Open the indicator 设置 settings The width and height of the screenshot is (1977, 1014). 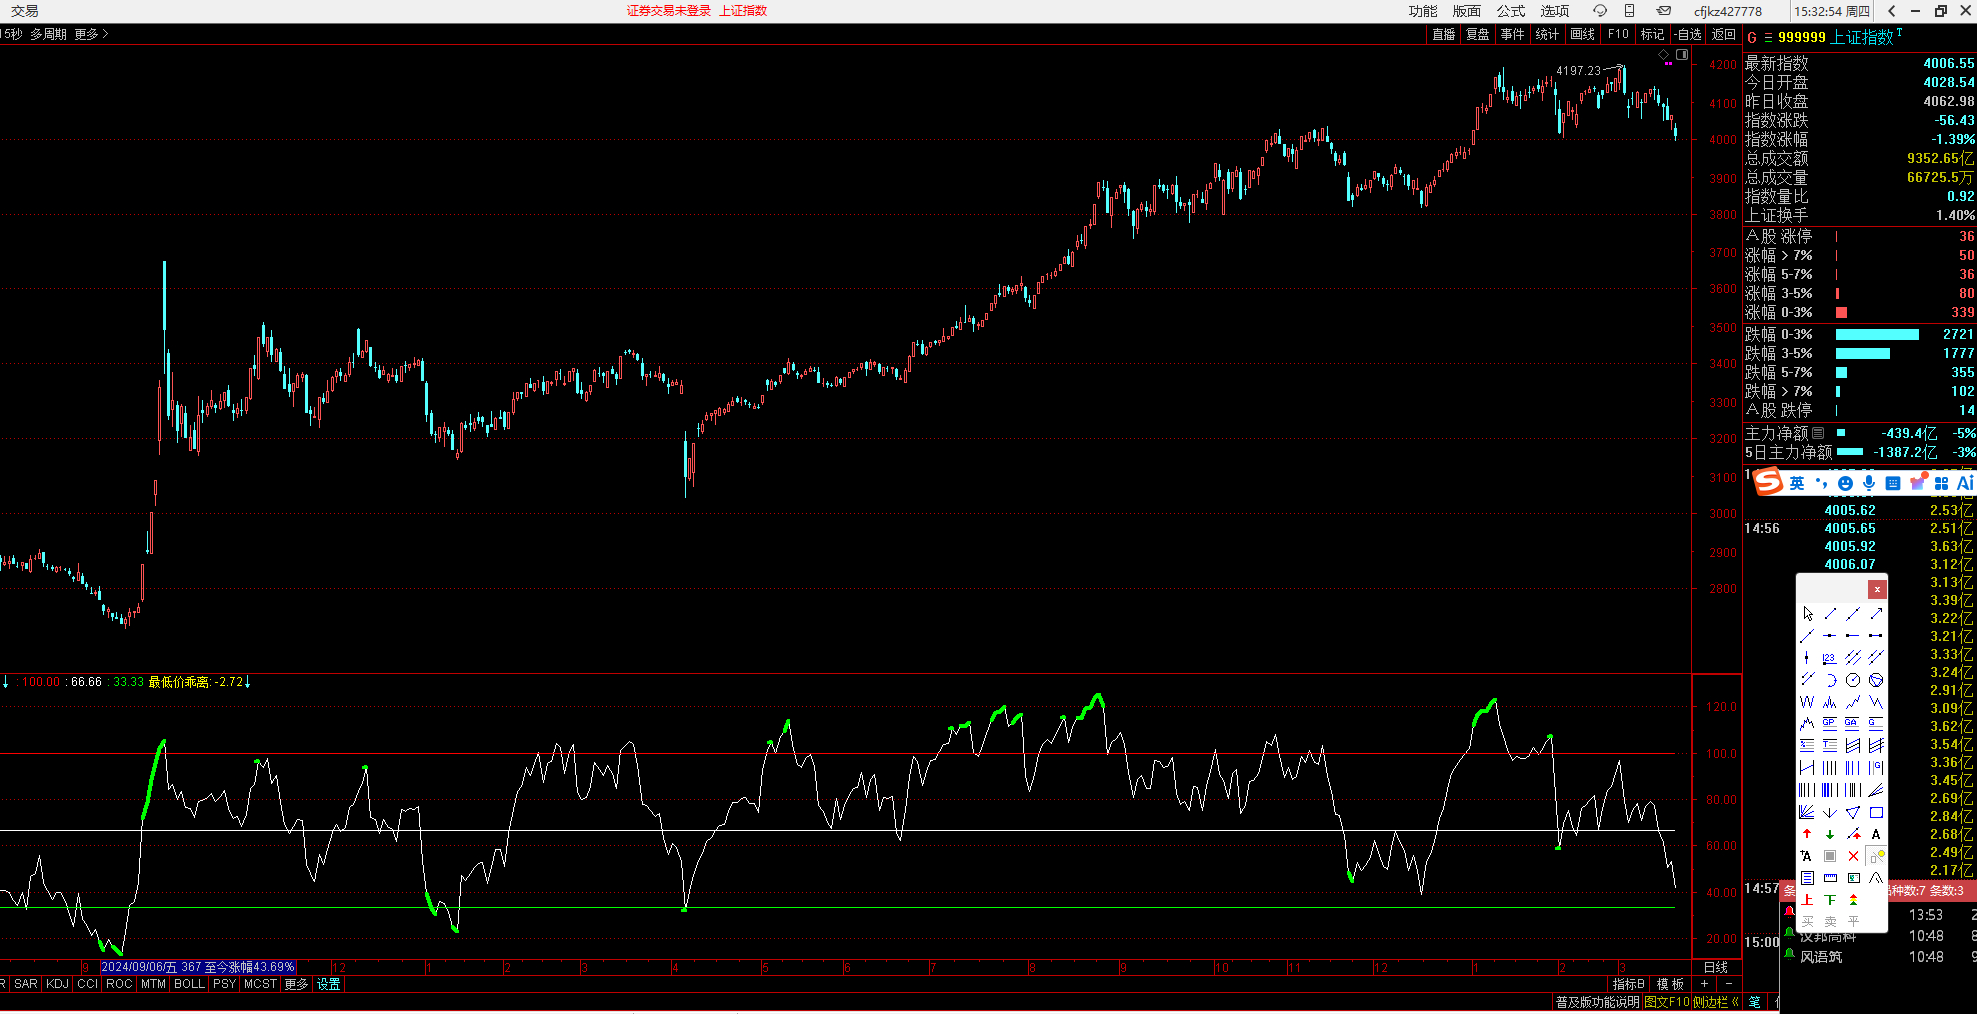(x=329, y=984)
